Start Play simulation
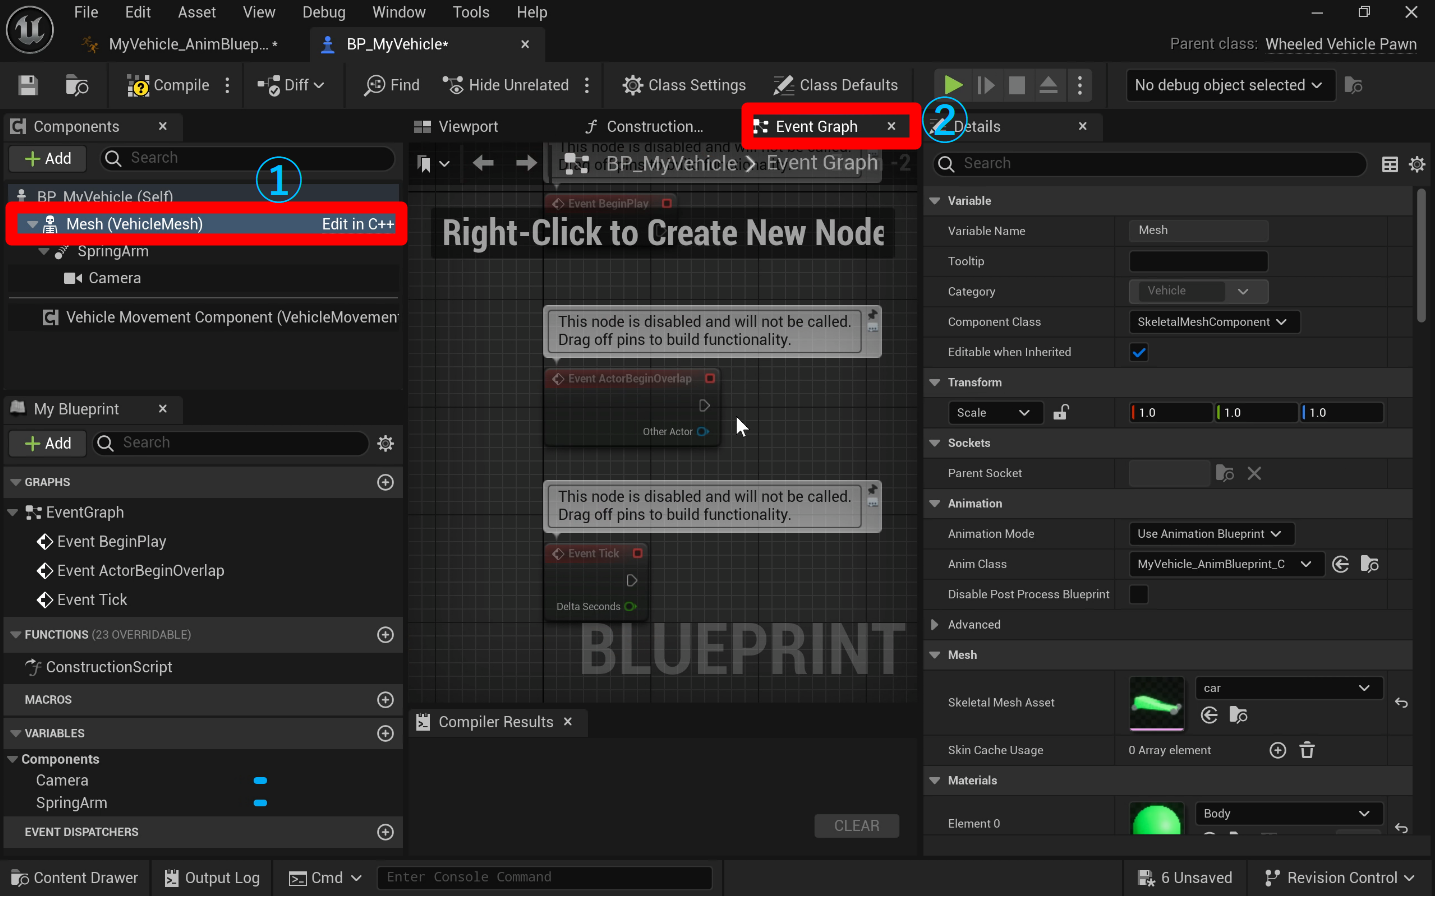The height and width of the screenshot is (897, 1436). tap(953, 85)
